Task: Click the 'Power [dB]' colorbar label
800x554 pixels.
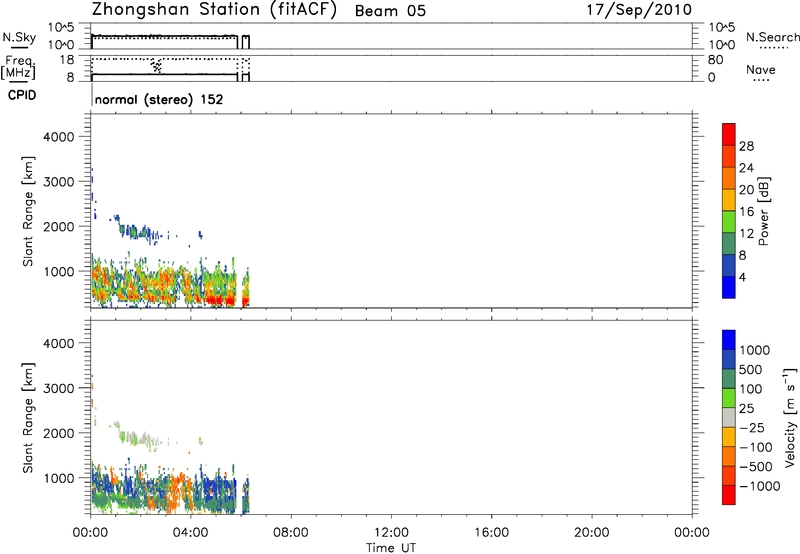Action: click(763, 211)
